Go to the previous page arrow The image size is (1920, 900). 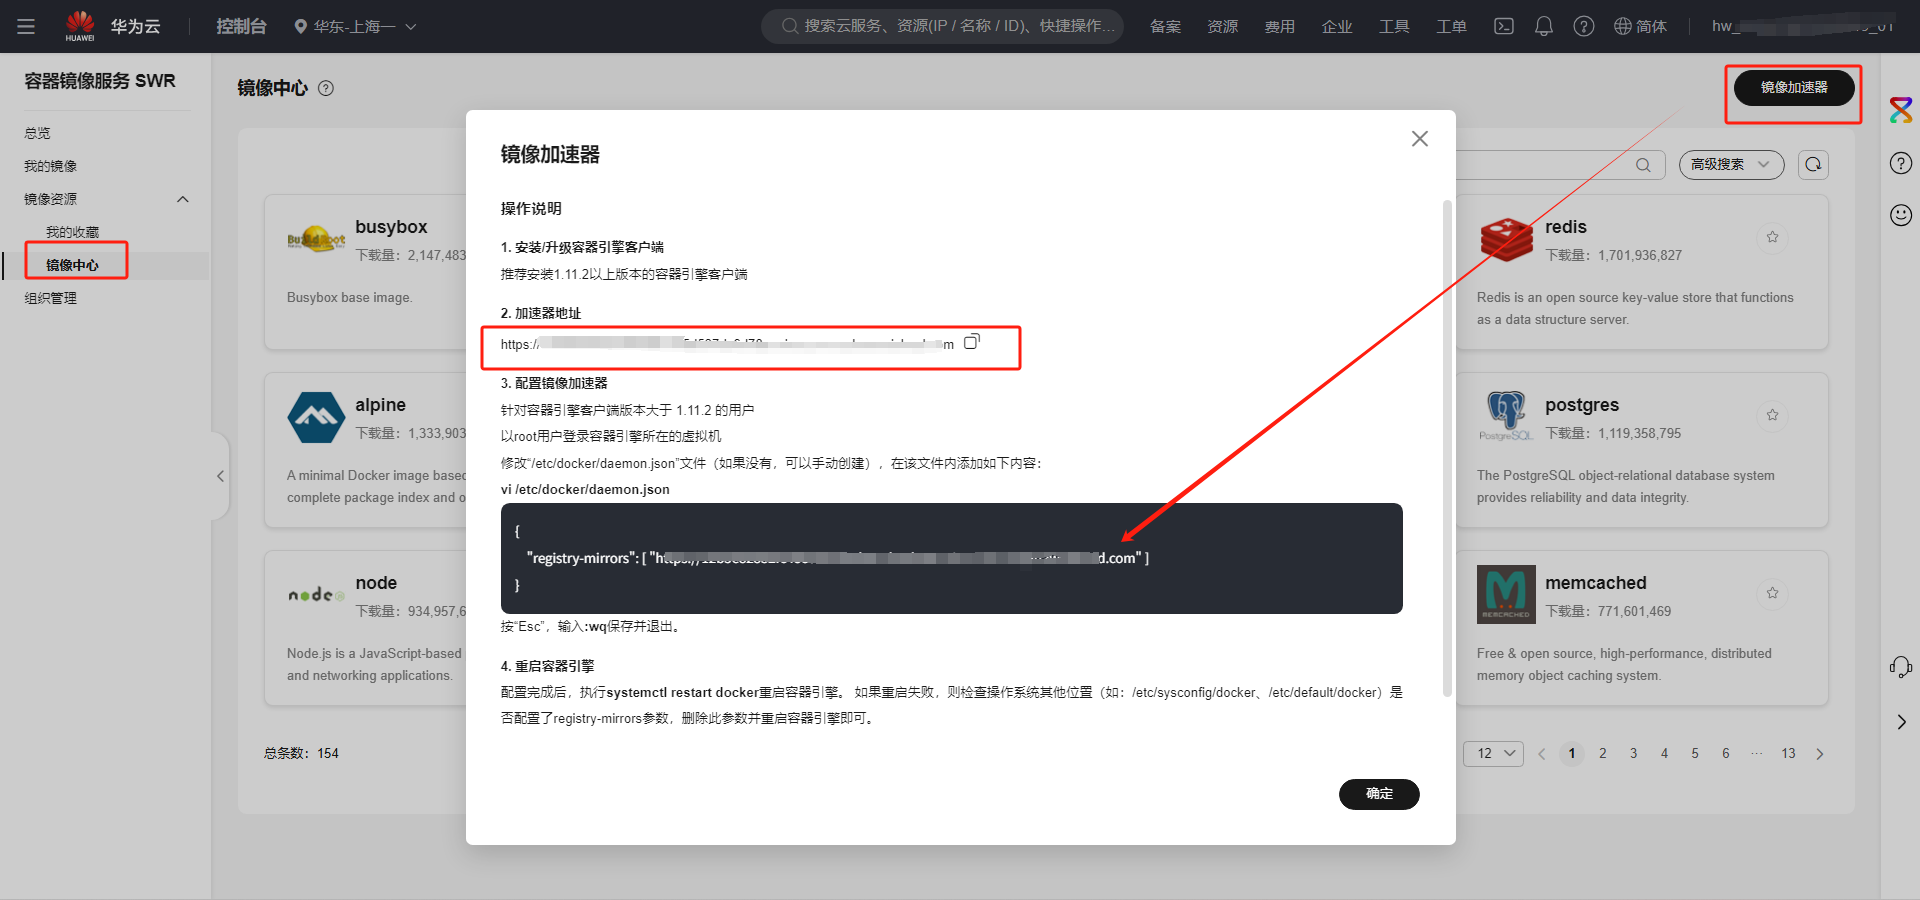1542,754
